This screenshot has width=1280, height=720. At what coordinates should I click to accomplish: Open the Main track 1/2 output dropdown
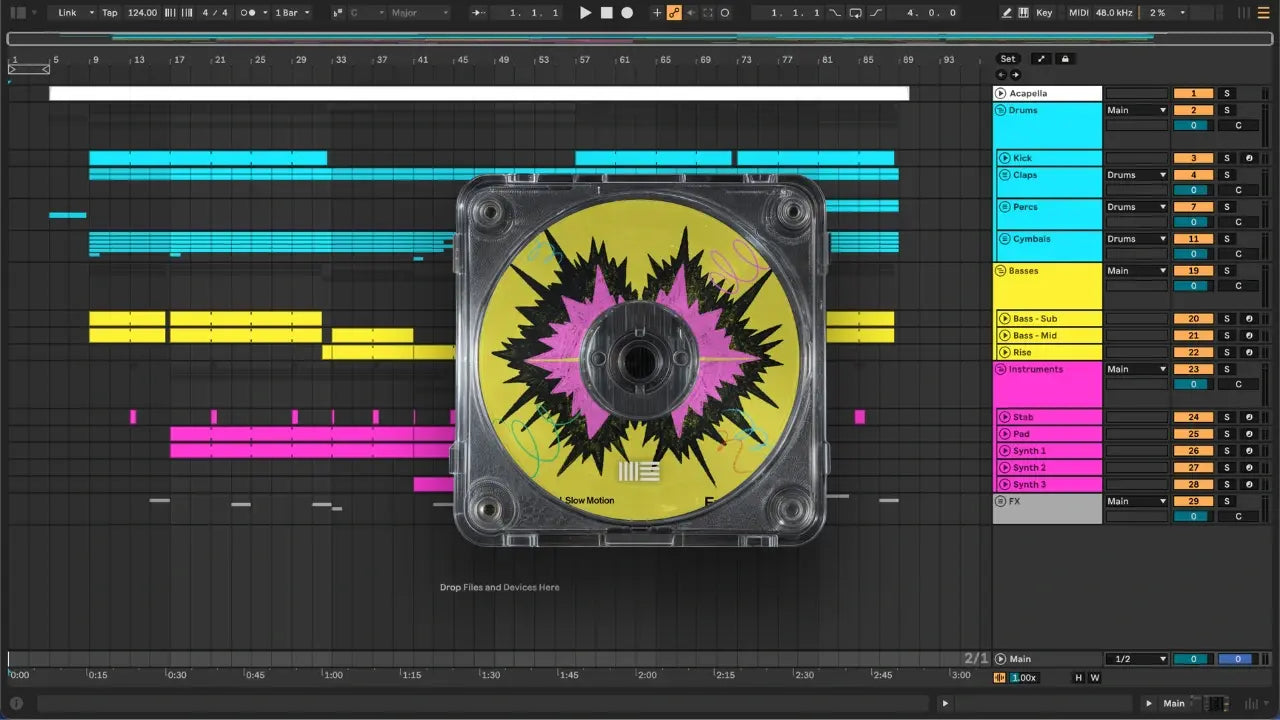coord(1137,659)
